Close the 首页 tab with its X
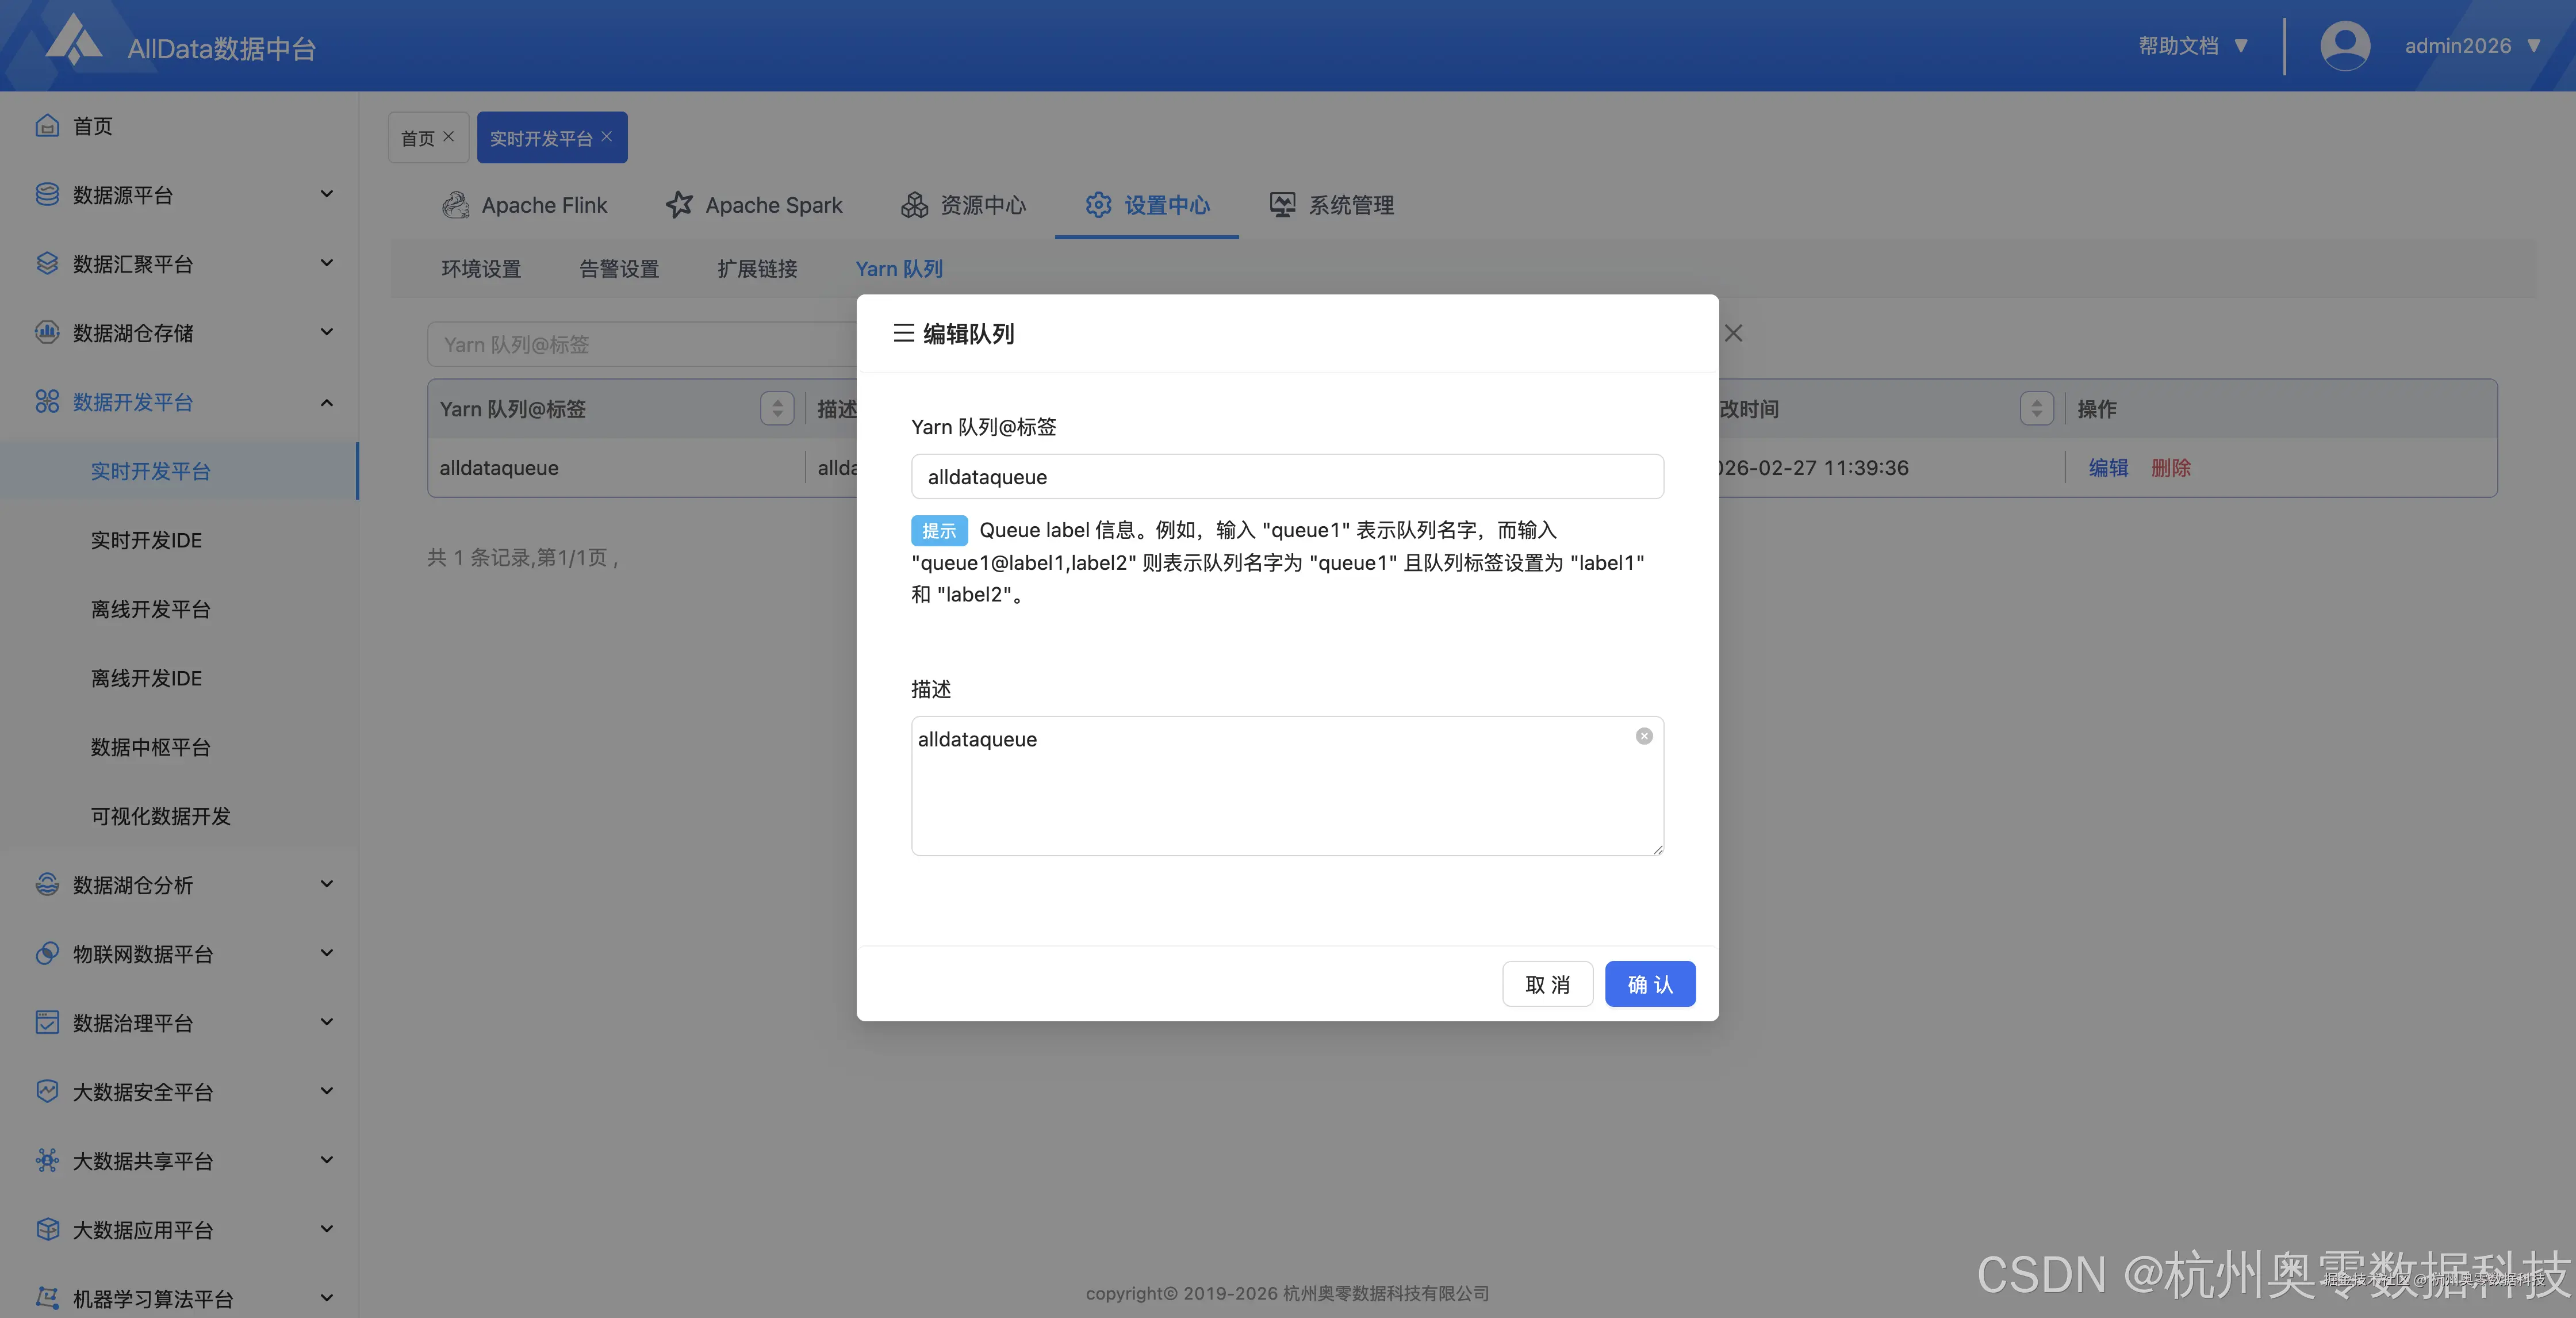Screen dimensions: 2576x1318 pos(448,136)
